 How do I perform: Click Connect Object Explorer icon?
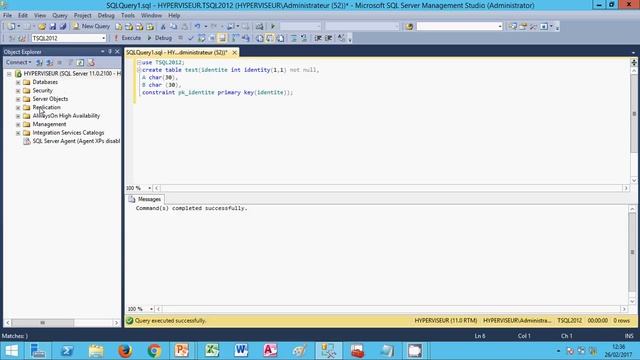point(39,62)
